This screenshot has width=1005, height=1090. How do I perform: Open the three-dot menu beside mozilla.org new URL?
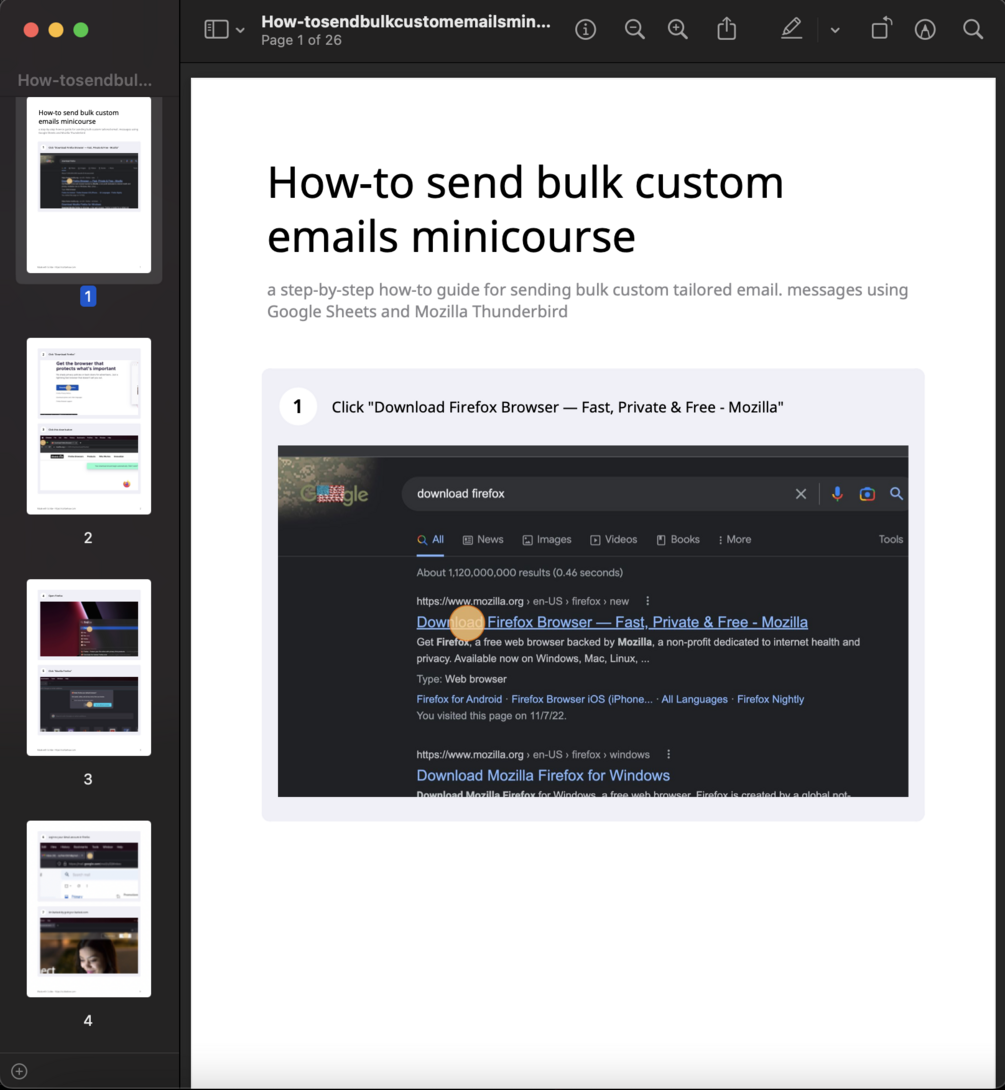647,601
